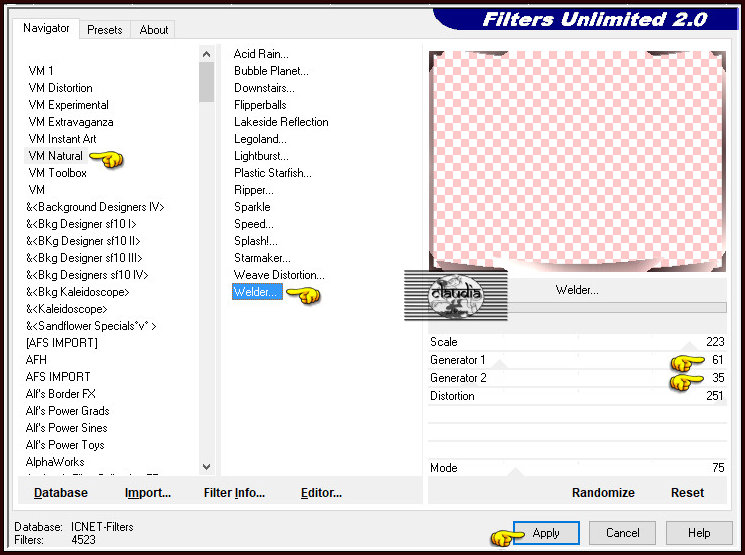Viewport: 745px width, 555px height.
Task: Select AlphaWorks category
Action: [55, 462]
